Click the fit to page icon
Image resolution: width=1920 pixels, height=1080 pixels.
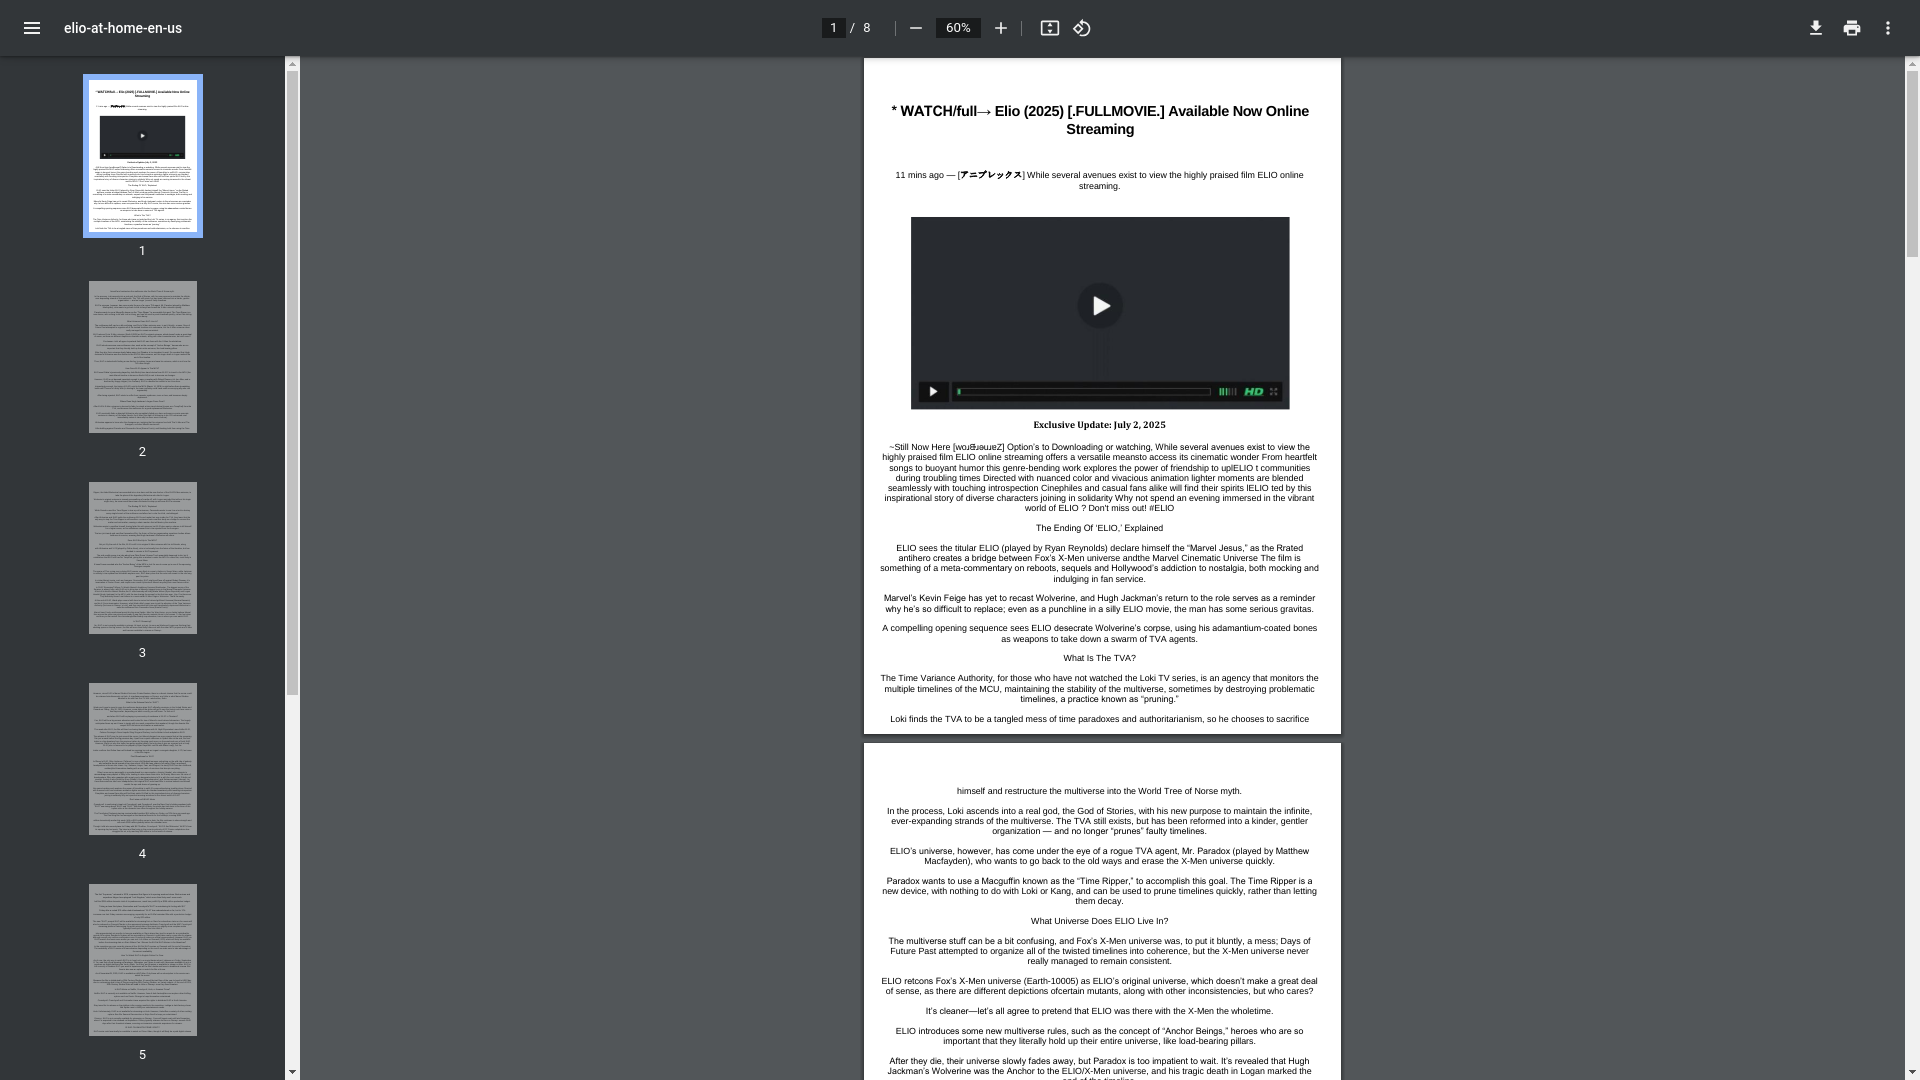click(1049, 28)
